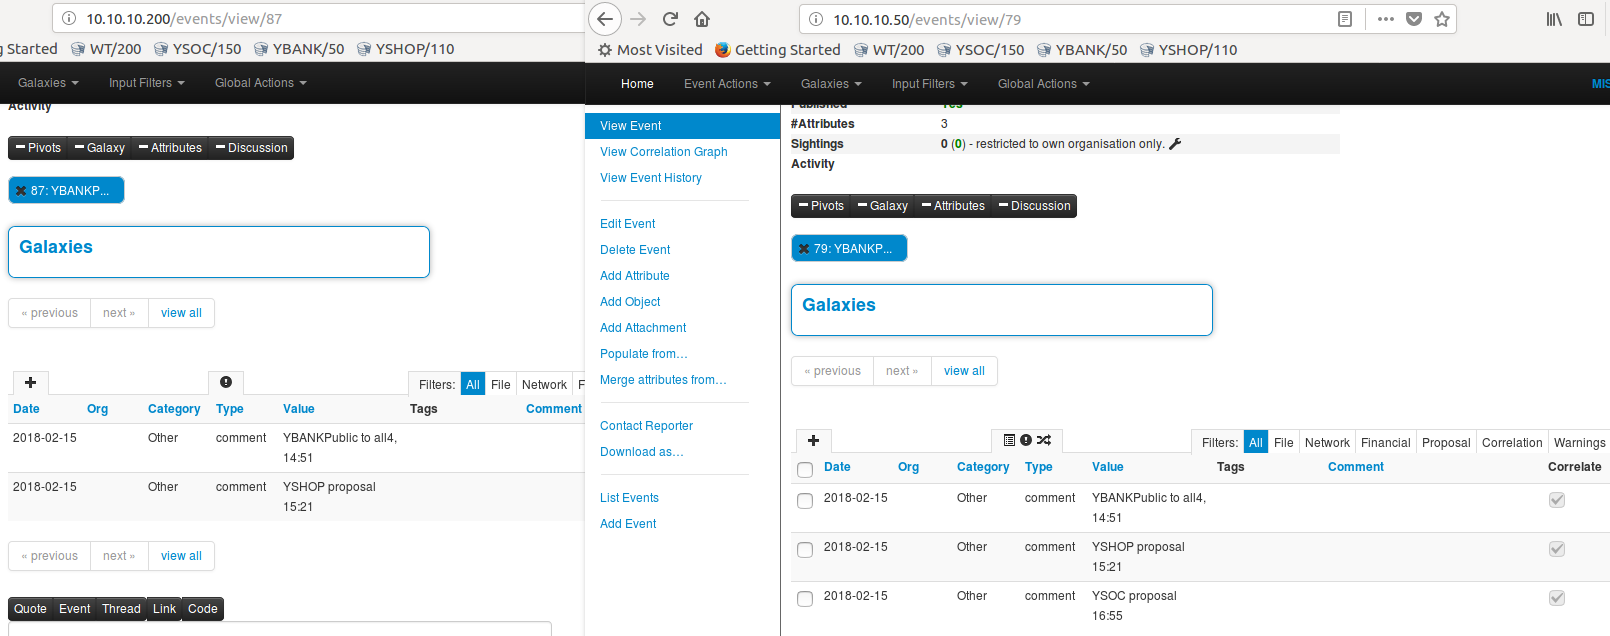Screen dimensions: 1610x636
Task: Toggle Discussion section in event 79 window
Action: (1034, 206)
